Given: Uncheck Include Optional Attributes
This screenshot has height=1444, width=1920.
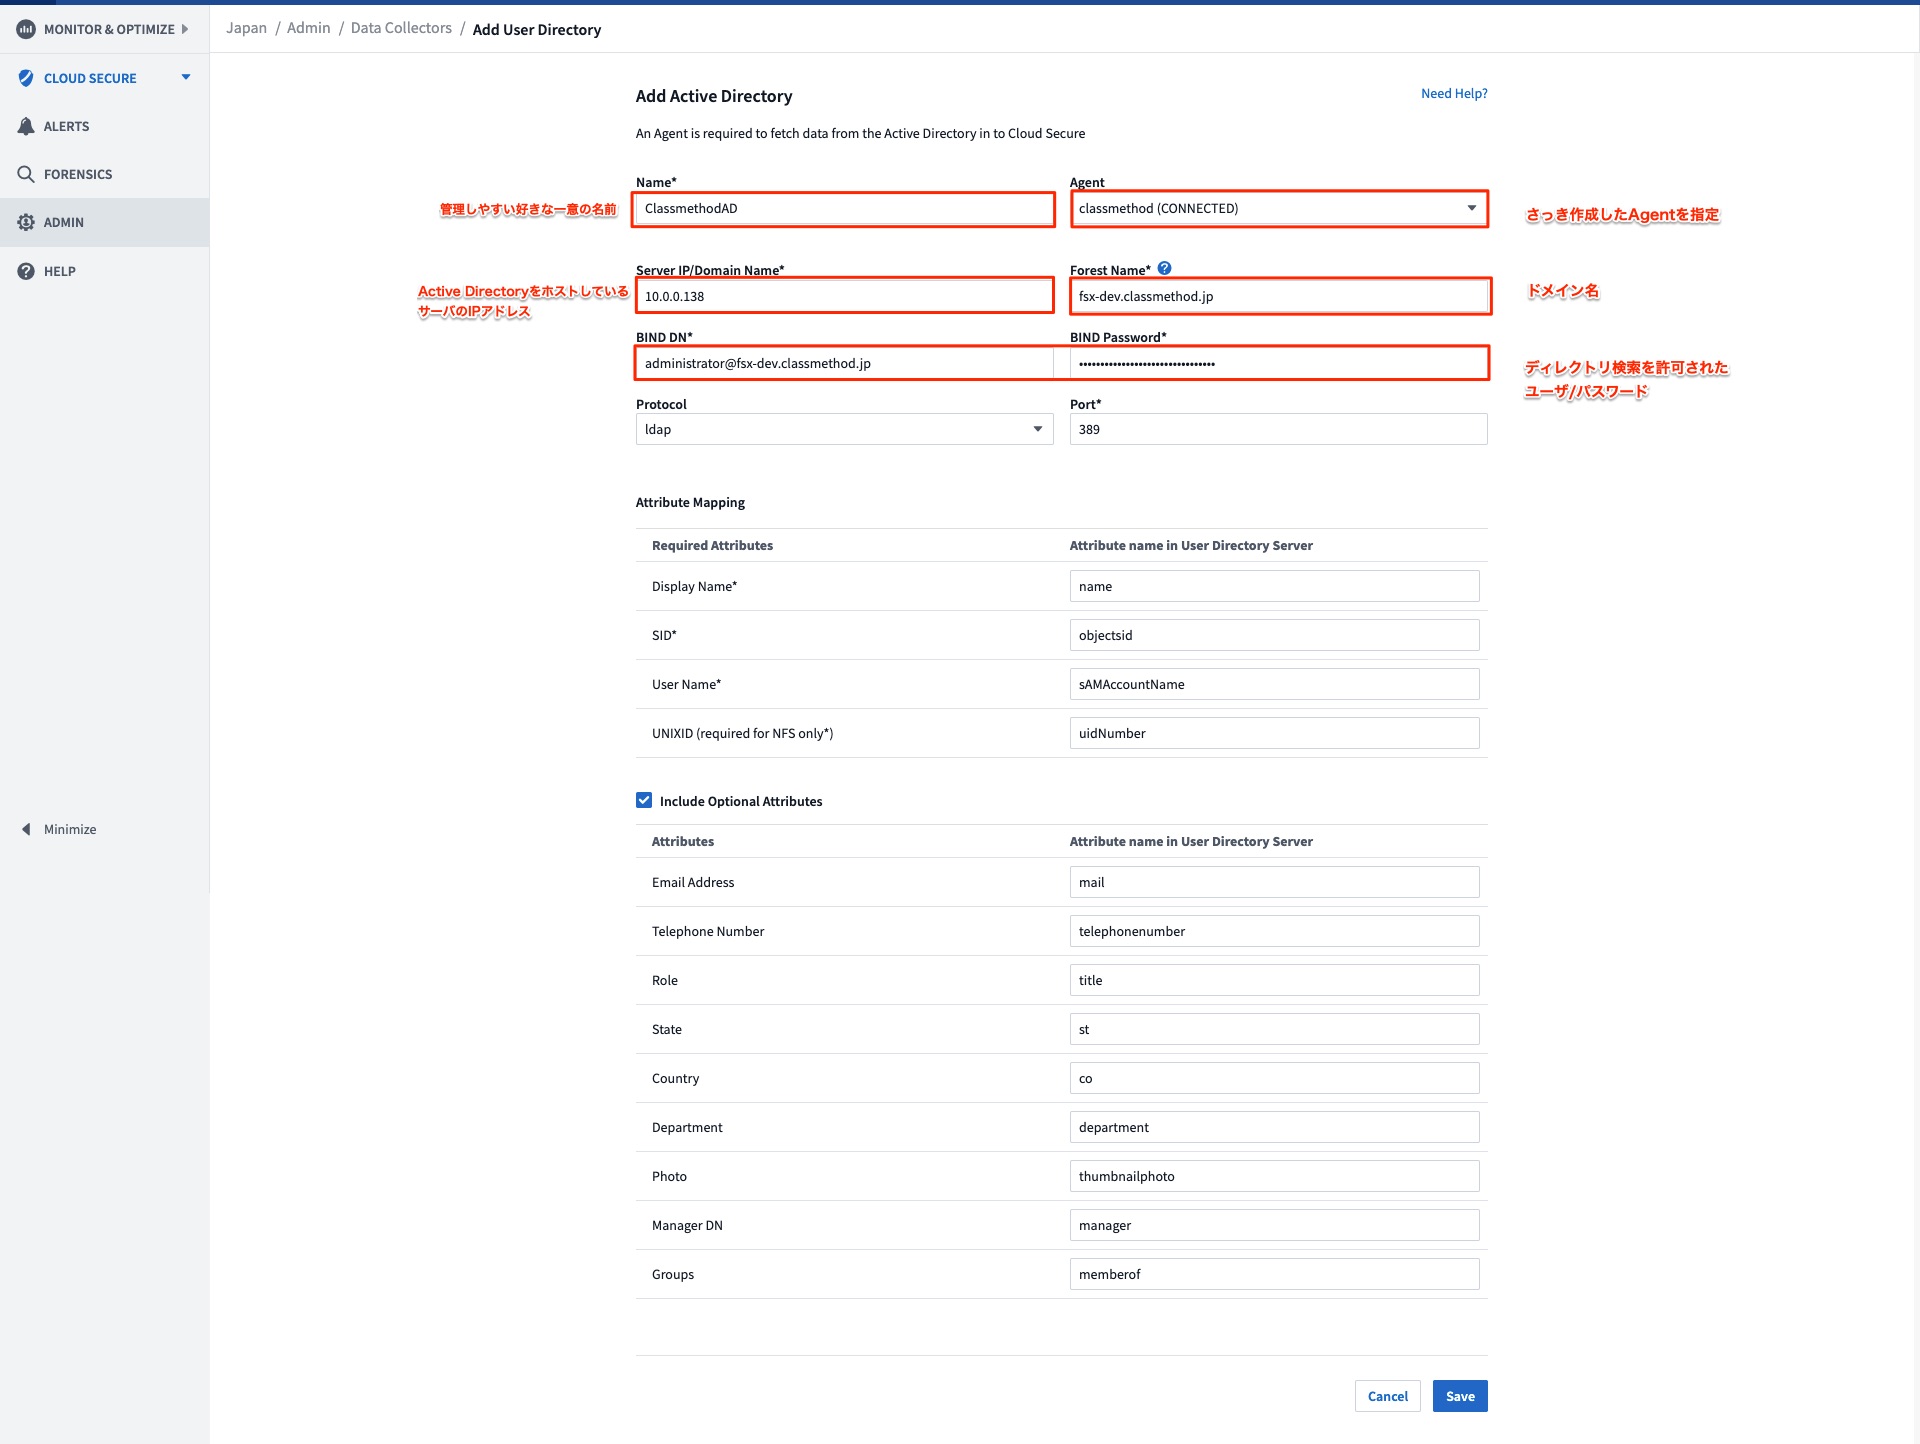Looking at the screenshot, I should coord(644,799).
